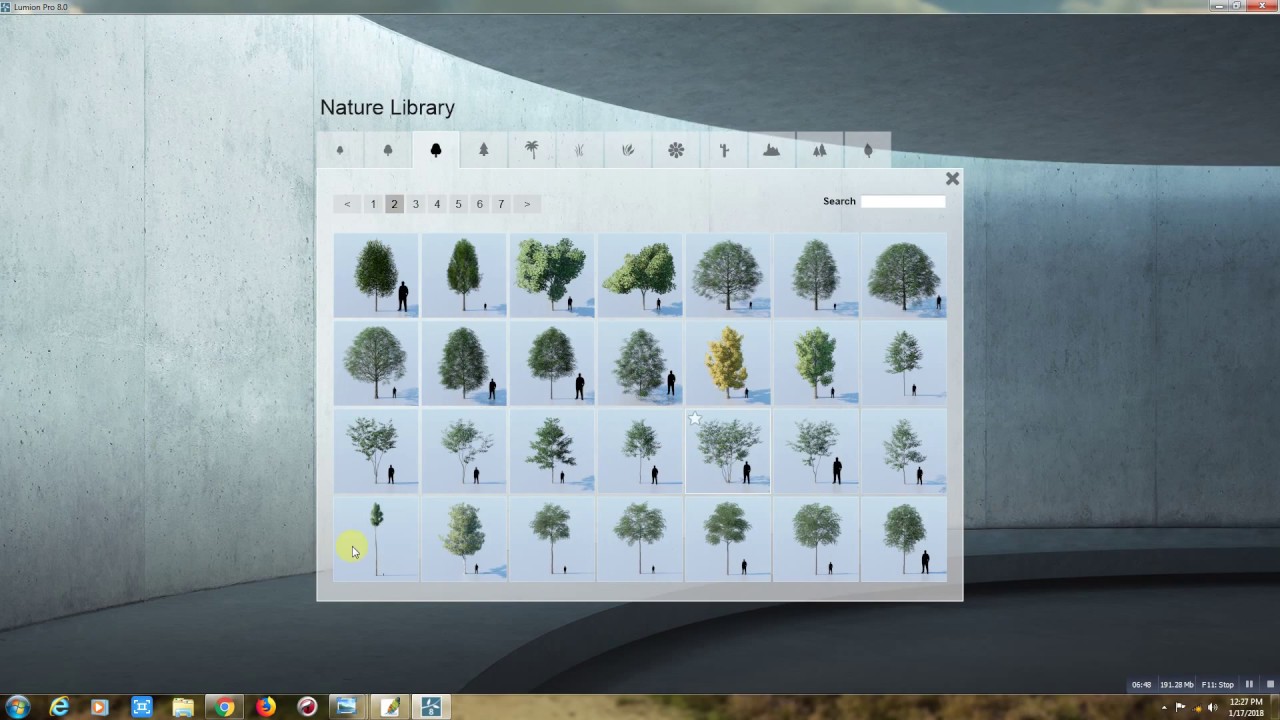Launch Firefox from the taskbar
Image resolution: width=1280 pixels, height=720 pixels.
coord(266,707)
